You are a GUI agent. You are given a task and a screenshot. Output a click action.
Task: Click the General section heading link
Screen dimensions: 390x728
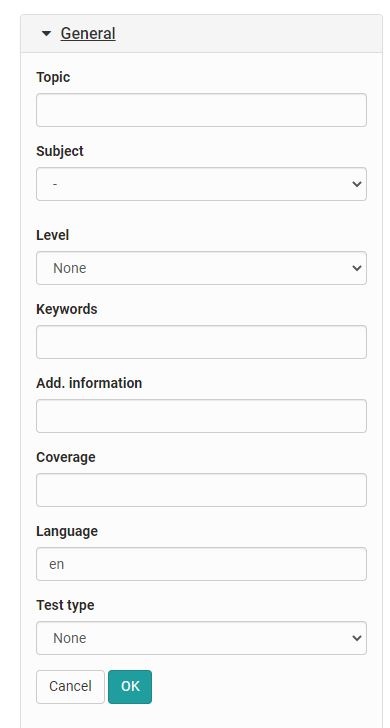click(x=88, y=33)
